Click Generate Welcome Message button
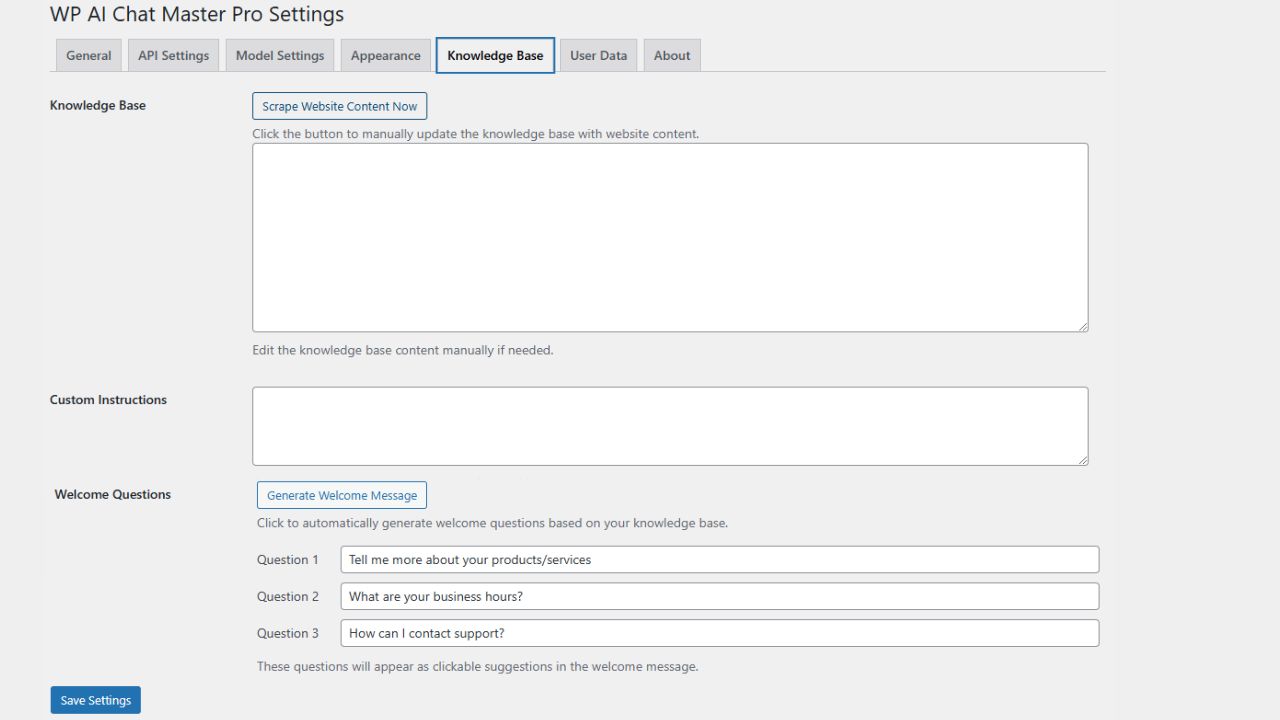The width and height of the screenshot is (1280, 720). (x=342, y=495)
